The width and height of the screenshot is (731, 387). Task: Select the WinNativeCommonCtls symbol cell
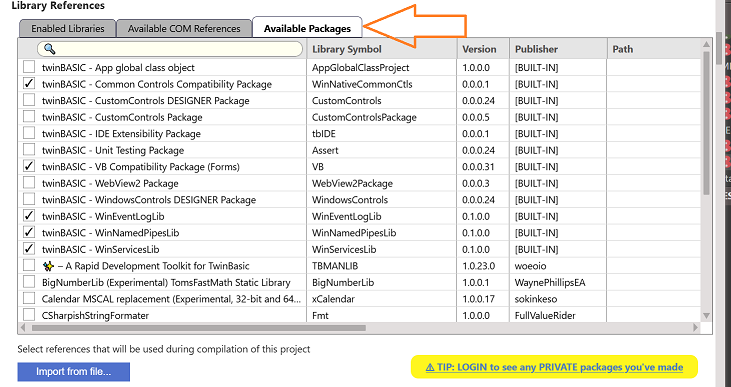(382, 84)
